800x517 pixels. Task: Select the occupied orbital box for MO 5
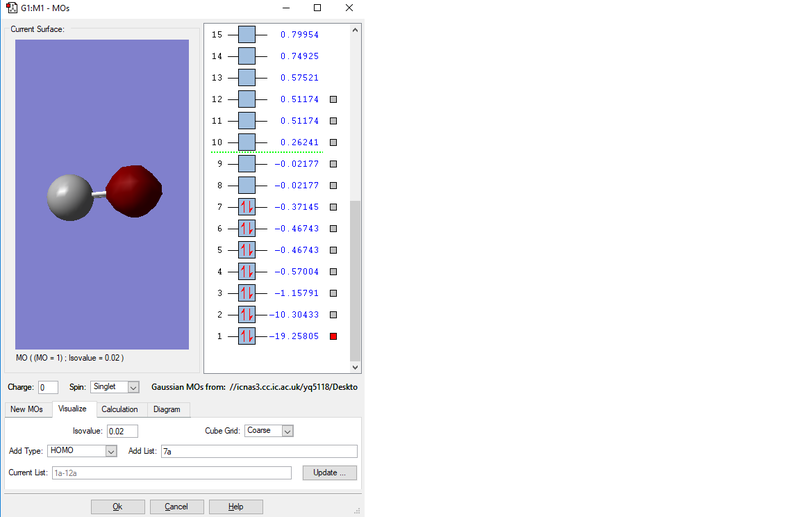pyautogui.click(x=247, y=250)
